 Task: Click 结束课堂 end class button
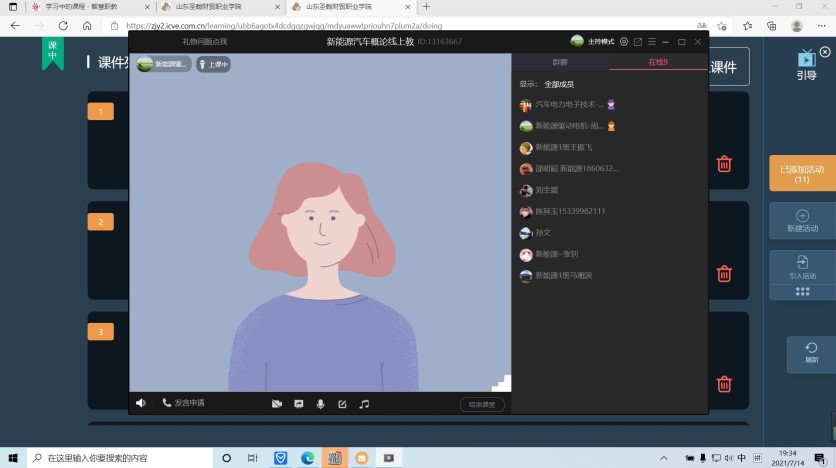click(x=482, y=405)
